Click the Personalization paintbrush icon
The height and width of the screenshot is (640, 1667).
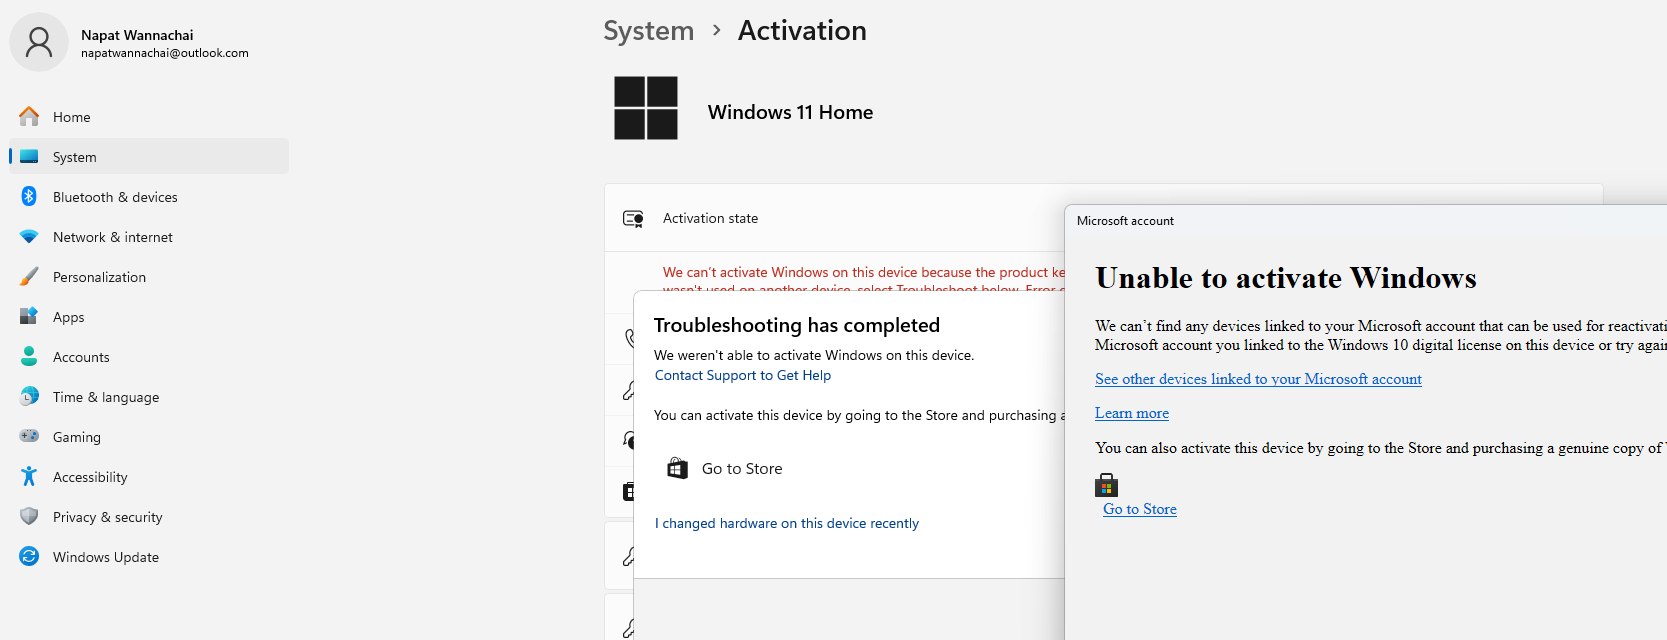(x=29, y=277)
